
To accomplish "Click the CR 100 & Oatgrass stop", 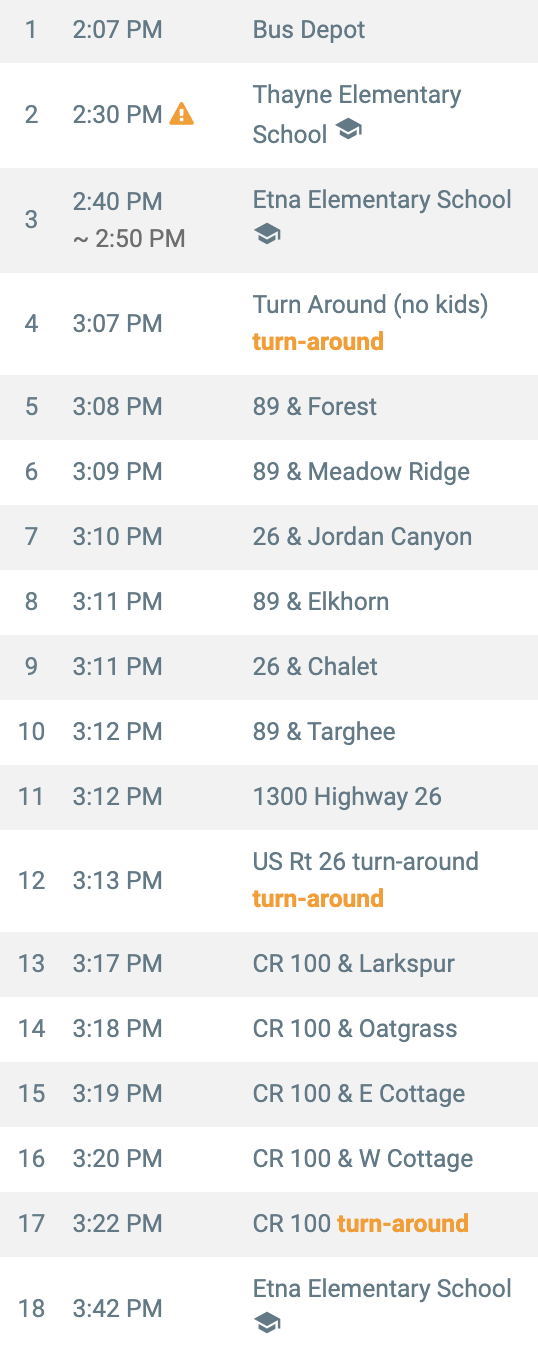I will tap(269, 1029).
